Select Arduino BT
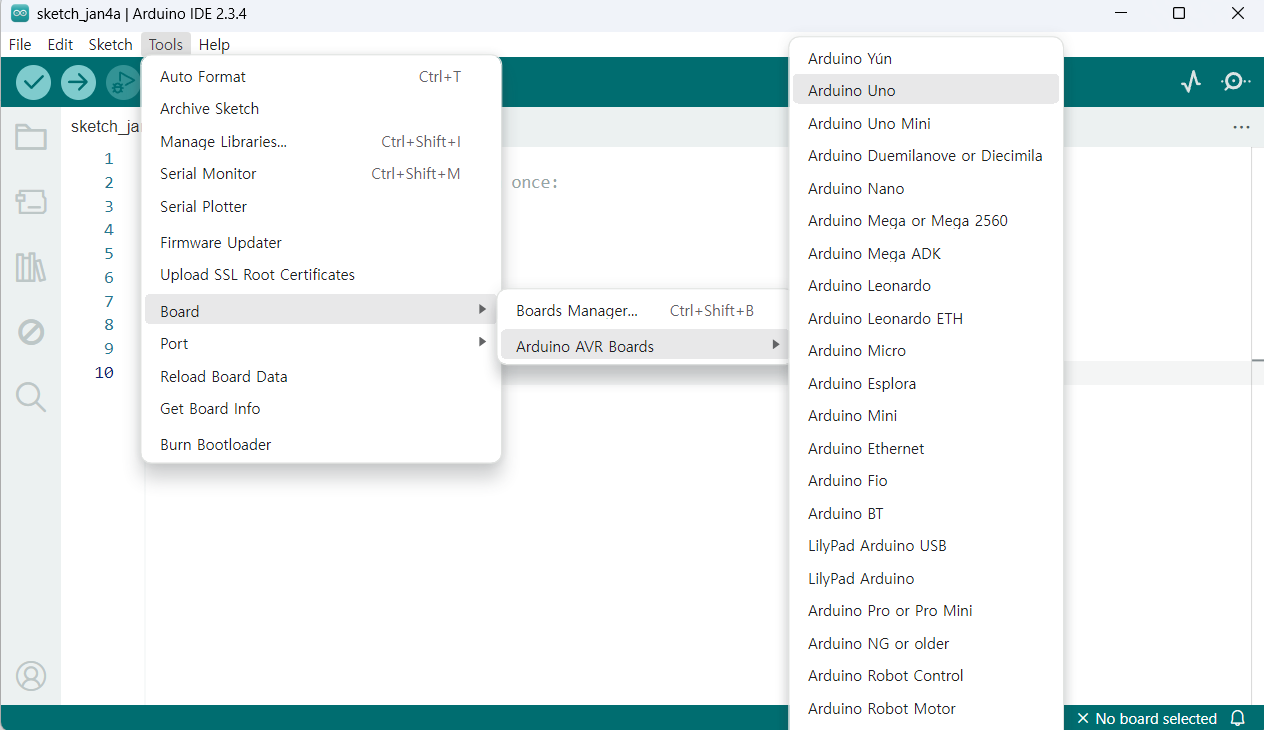Viewport: 1264px width, 730px height. pos(926,513)
